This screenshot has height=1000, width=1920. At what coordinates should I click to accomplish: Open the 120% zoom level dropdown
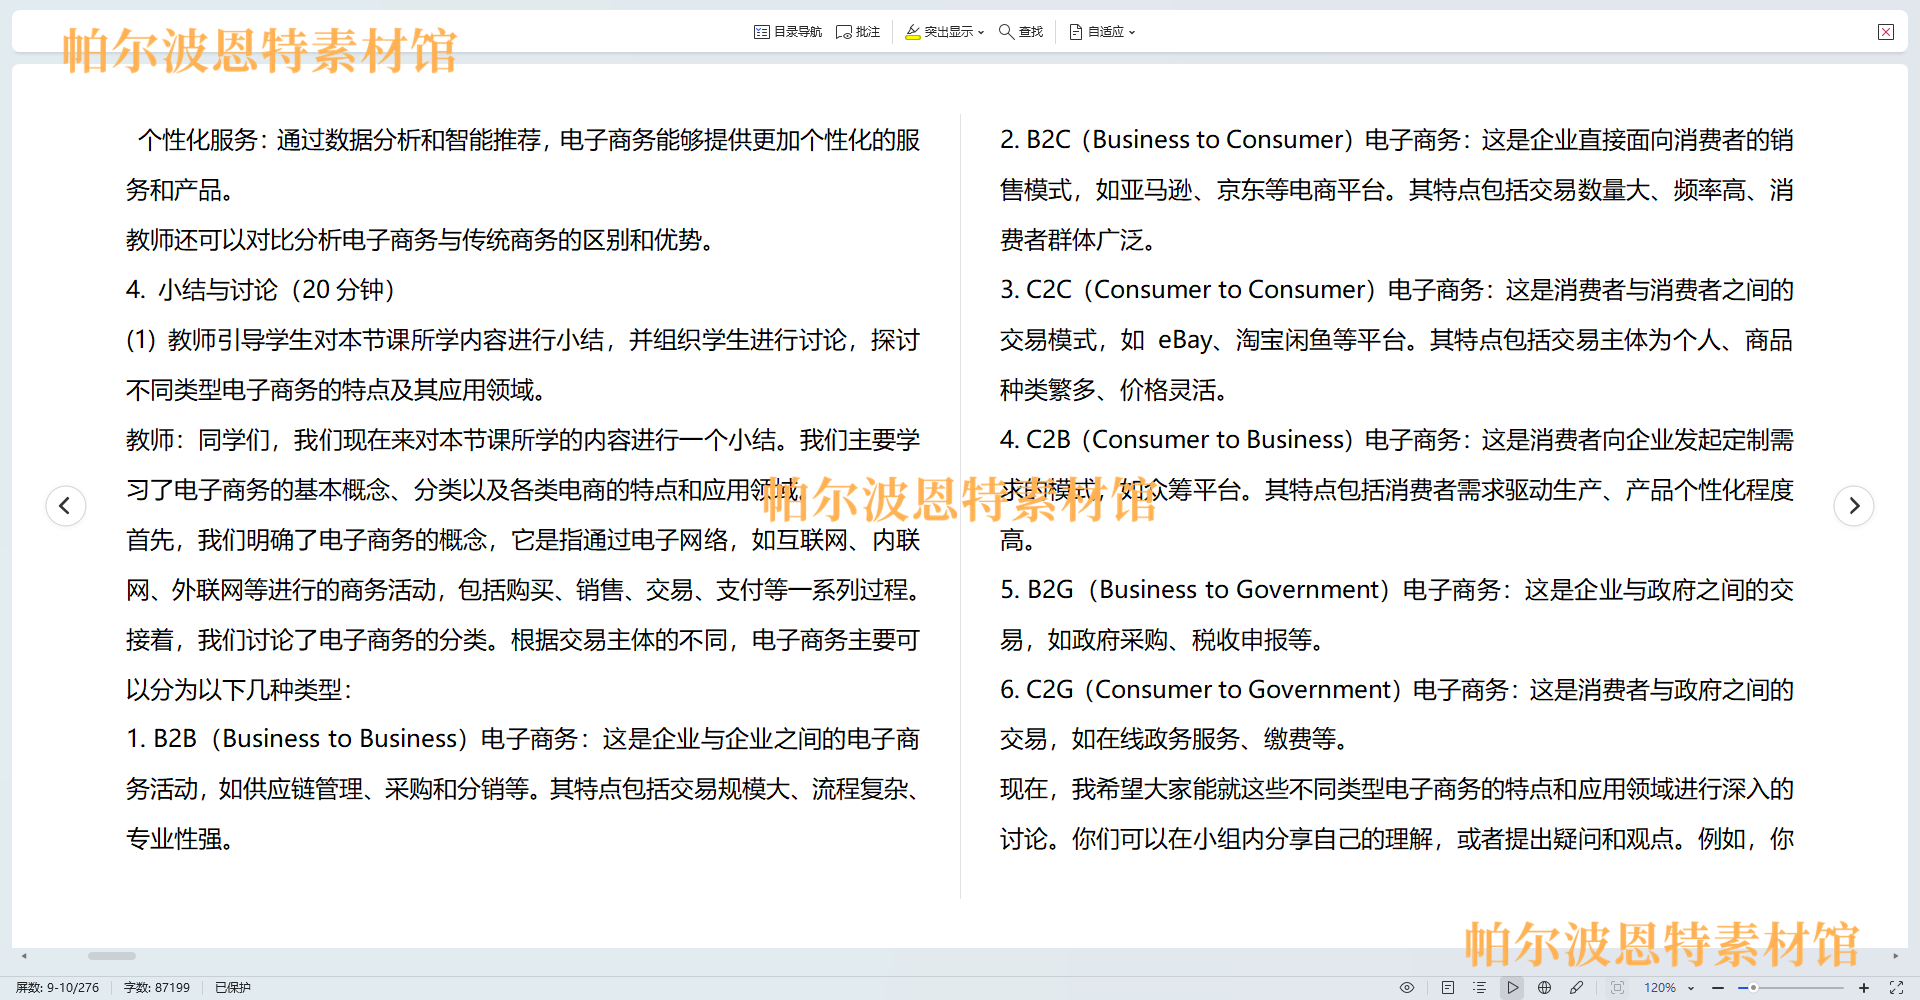coord(1669,987)
